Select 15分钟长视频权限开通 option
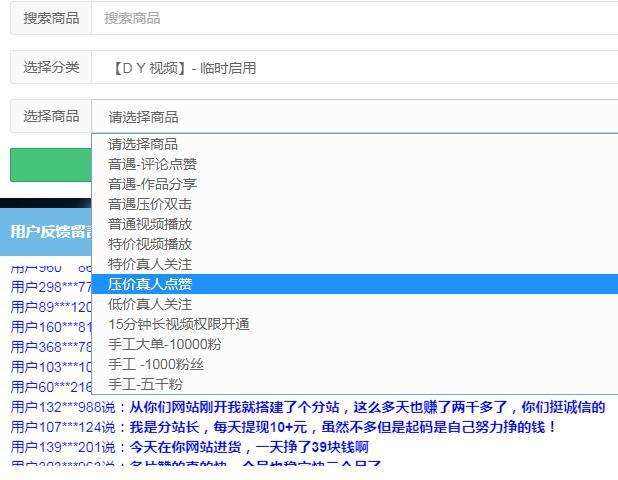This screenshot has width=618, height=480. [179, 324]
